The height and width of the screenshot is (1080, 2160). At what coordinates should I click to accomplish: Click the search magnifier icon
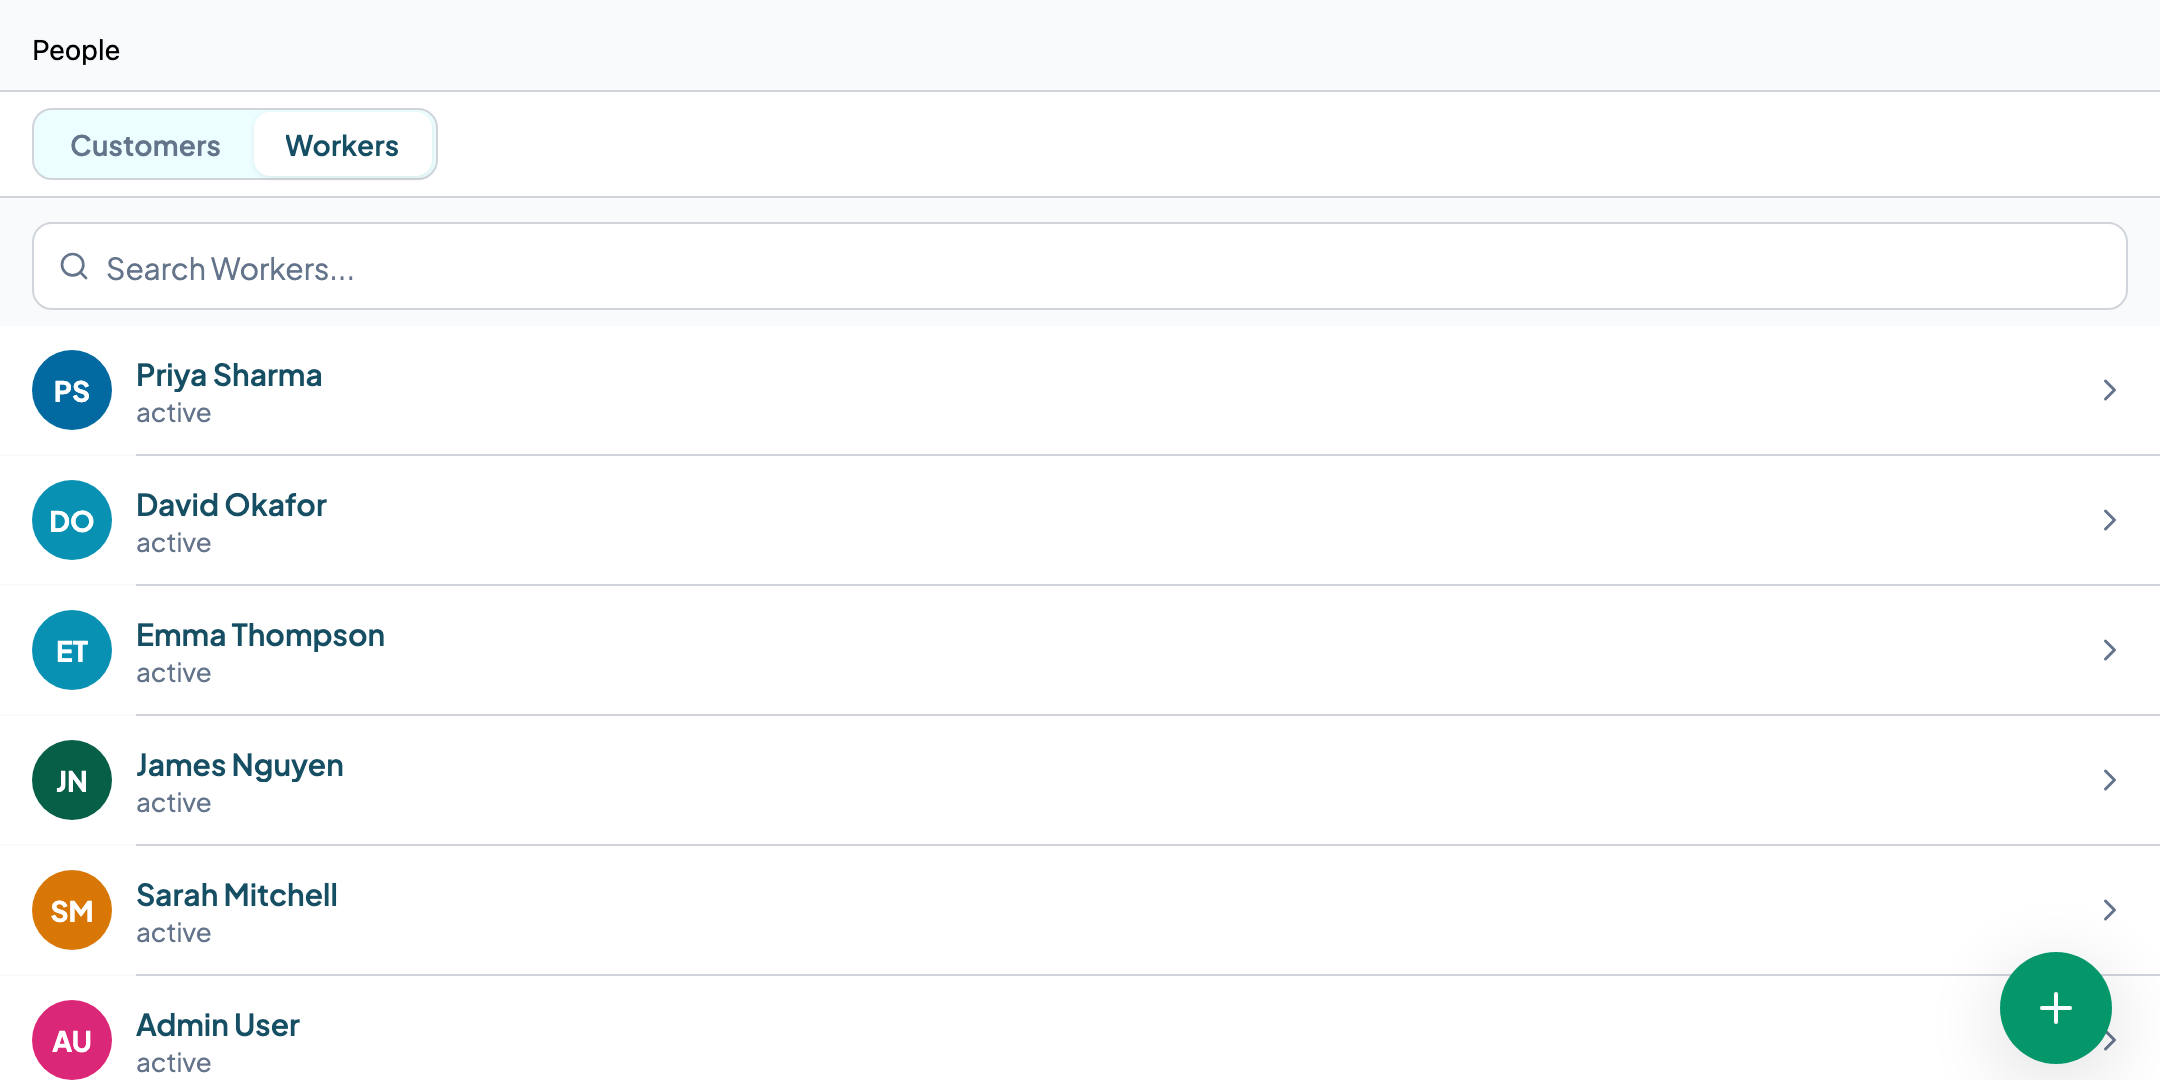pos(74,266)
